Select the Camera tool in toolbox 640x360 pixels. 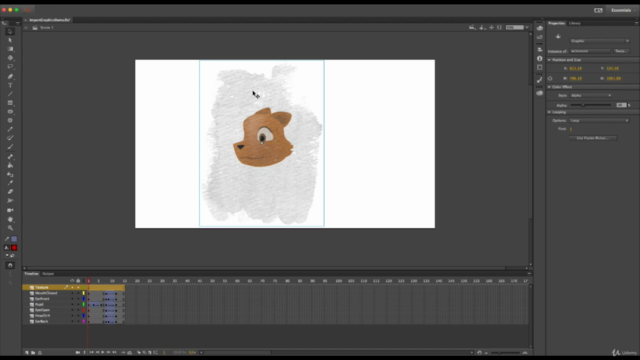pyautogui.click(x=10, y=210)
